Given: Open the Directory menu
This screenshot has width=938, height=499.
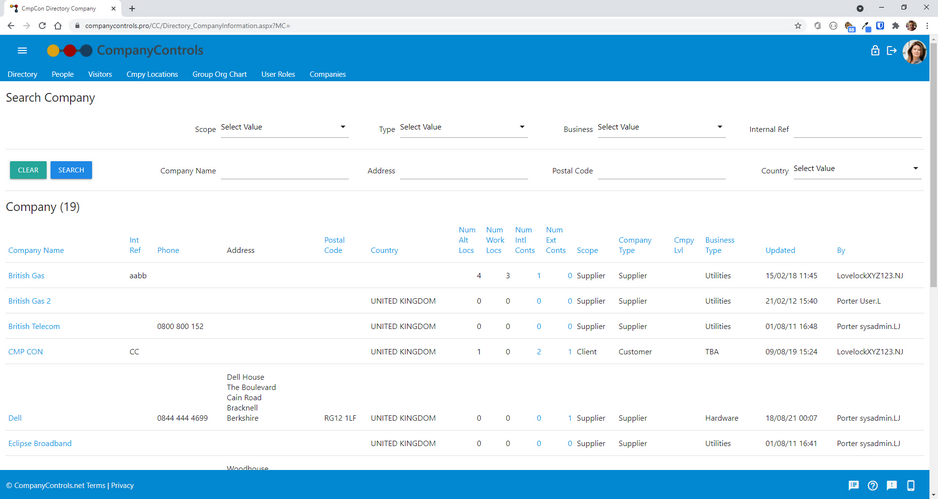Looking at the screenshot, I should [x=22, y=74].
